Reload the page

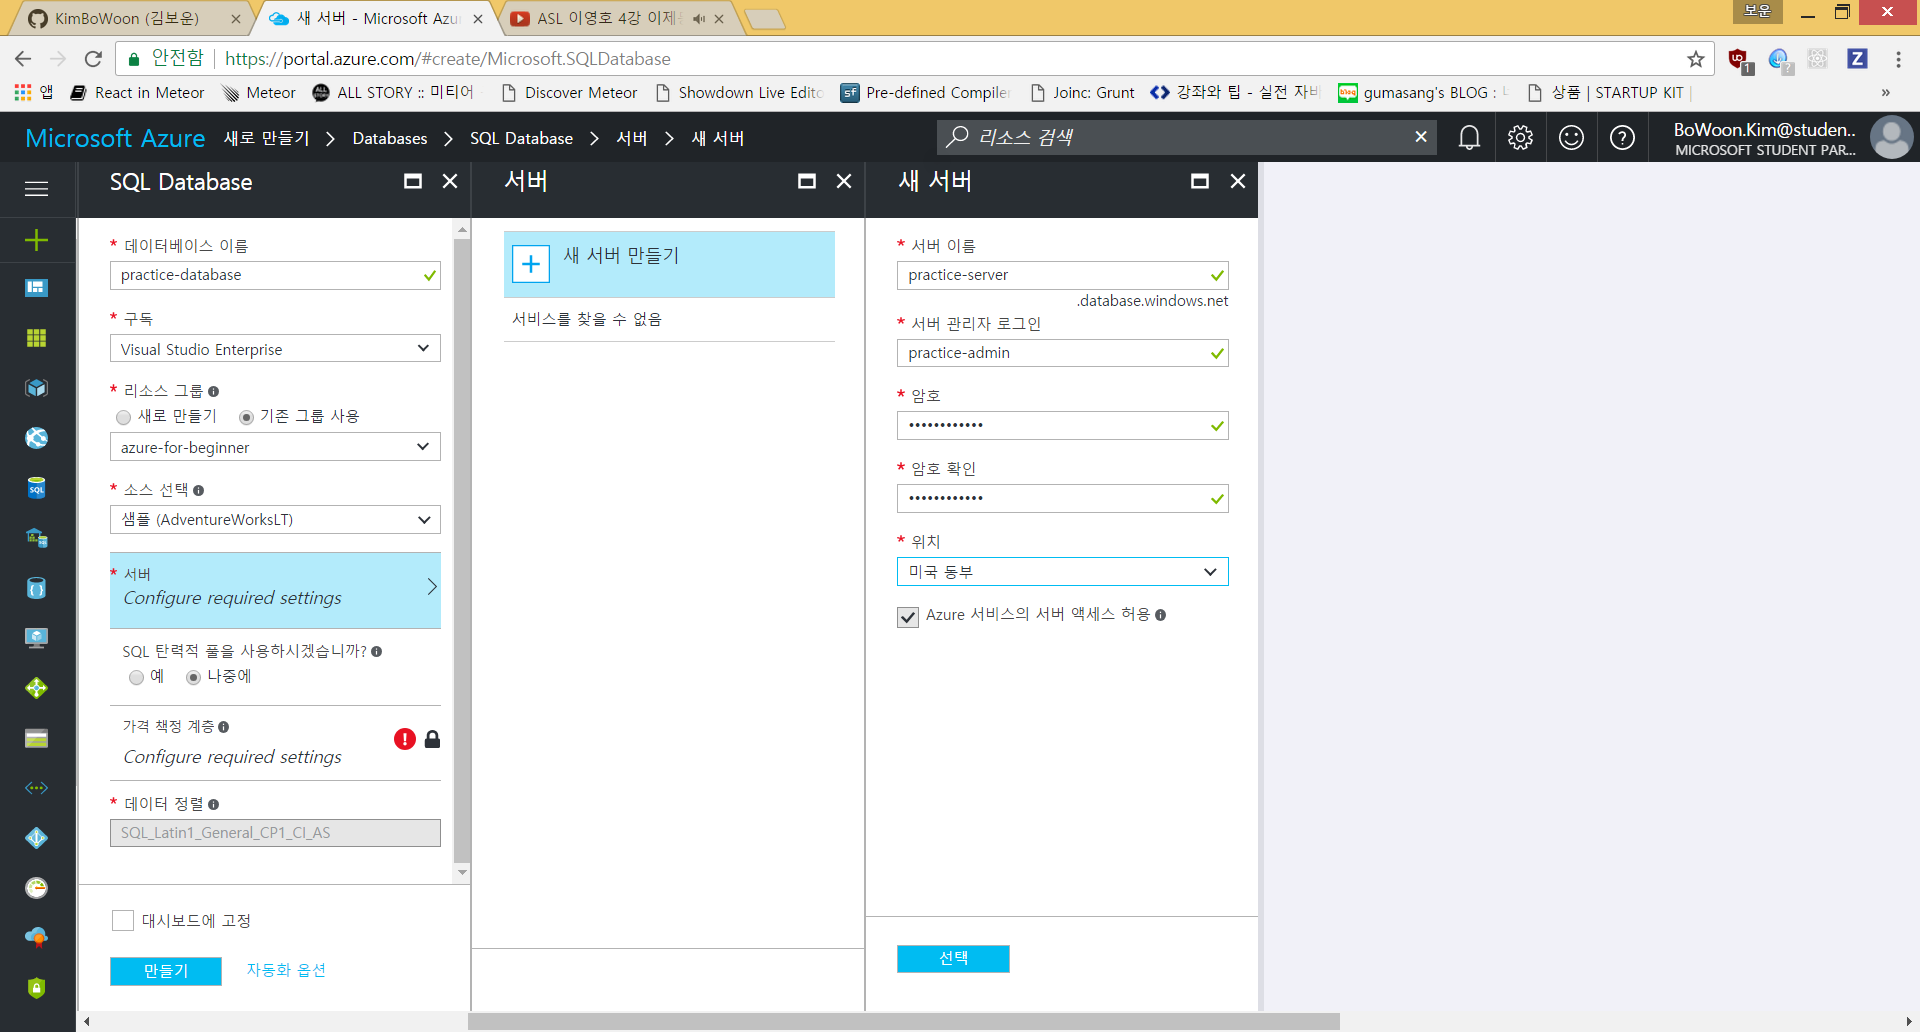pyautogui.click(x=93, y=59)
